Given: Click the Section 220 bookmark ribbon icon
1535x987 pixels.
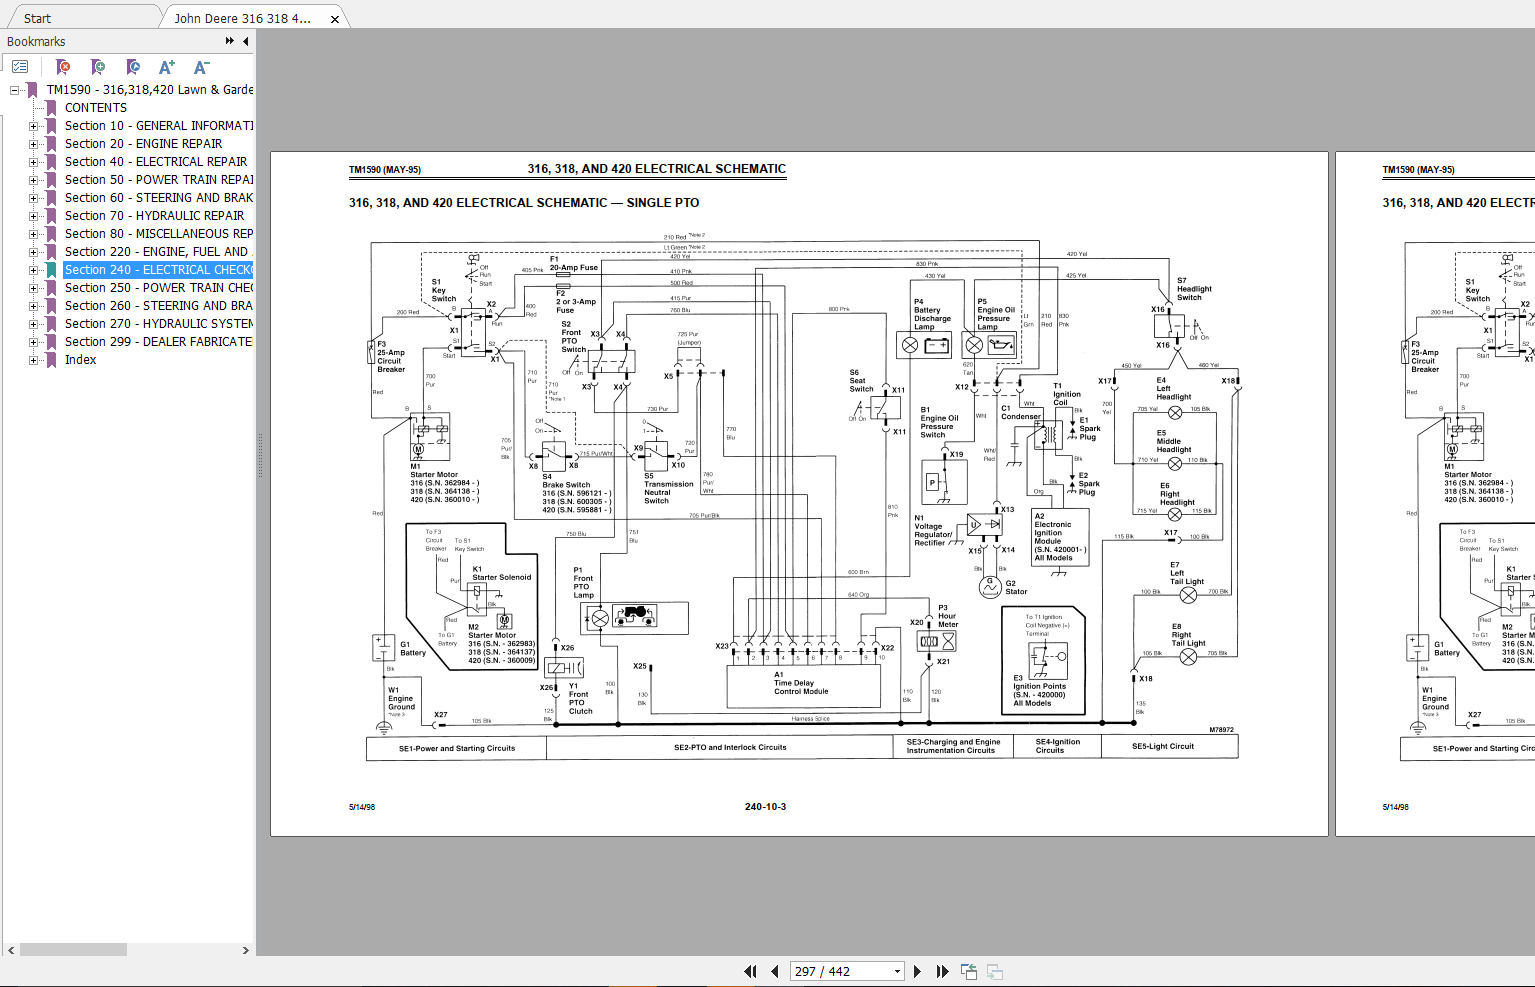Looking at the screenshot, I should (51, 252).
